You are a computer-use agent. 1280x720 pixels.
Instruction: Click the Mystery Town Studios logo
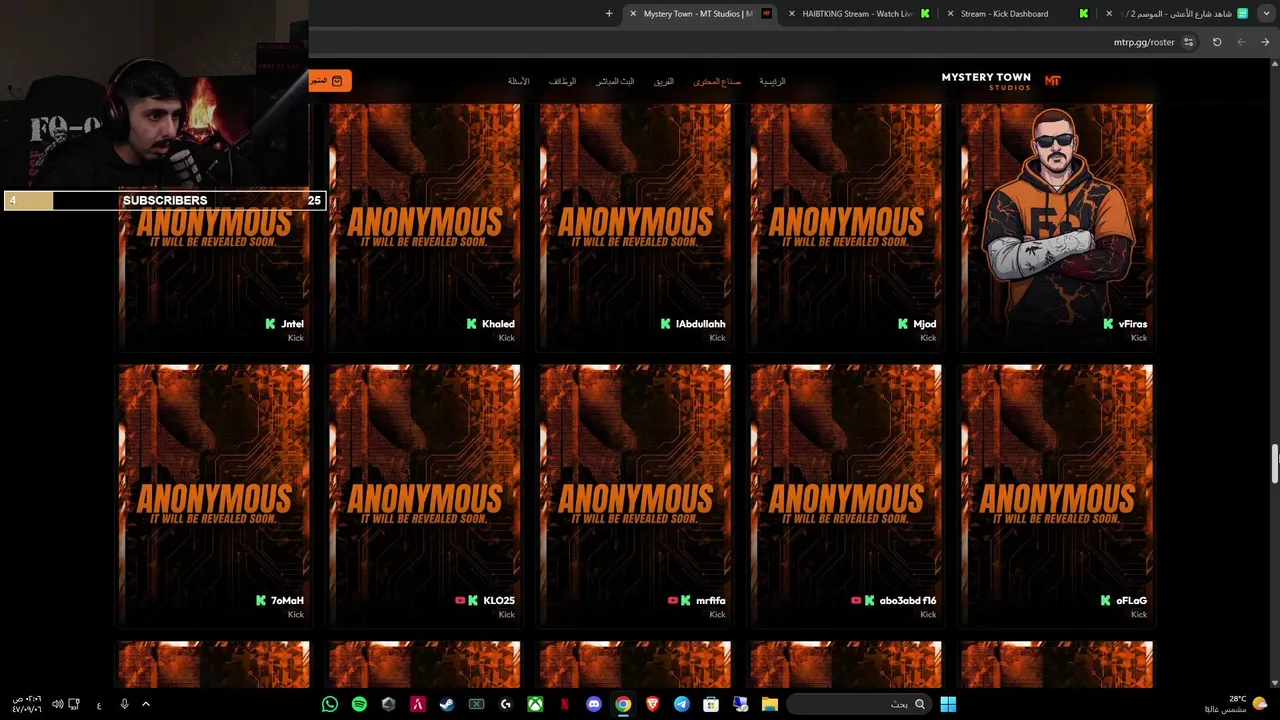pyautogui.click(x=1001, y=81)
